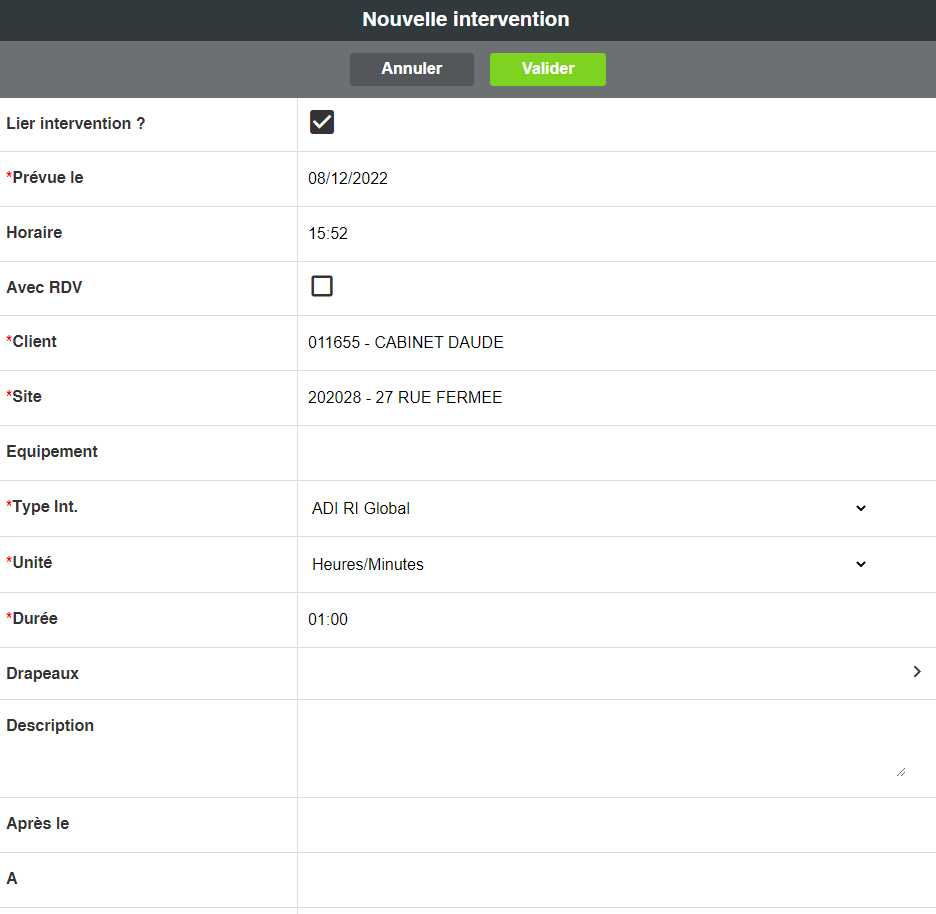This screenshot has width=936, height=914.
Task: Click the empty Equipement field
Action: click(x=600, y=452)
